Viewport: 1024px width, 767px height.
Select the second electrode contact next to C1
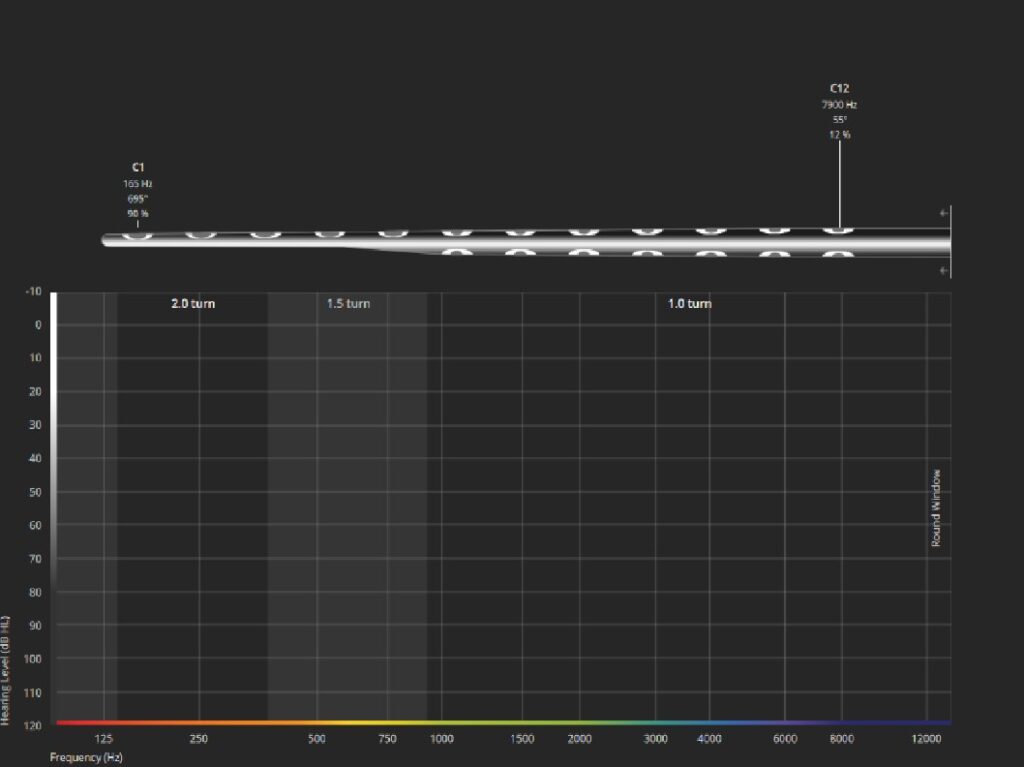(x=200, y=234)
